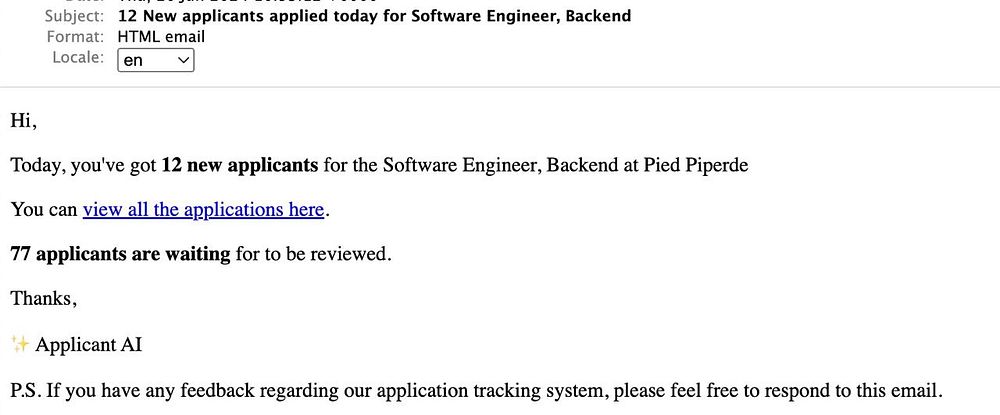Click the 'Applicant AI' signature text

coord(89,345)
